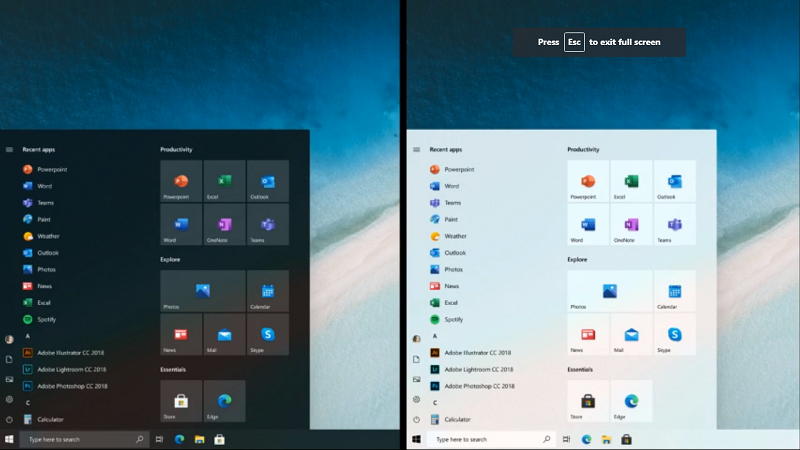
Task: Open Excel tile in light Start menu
Action: [631, 181]
